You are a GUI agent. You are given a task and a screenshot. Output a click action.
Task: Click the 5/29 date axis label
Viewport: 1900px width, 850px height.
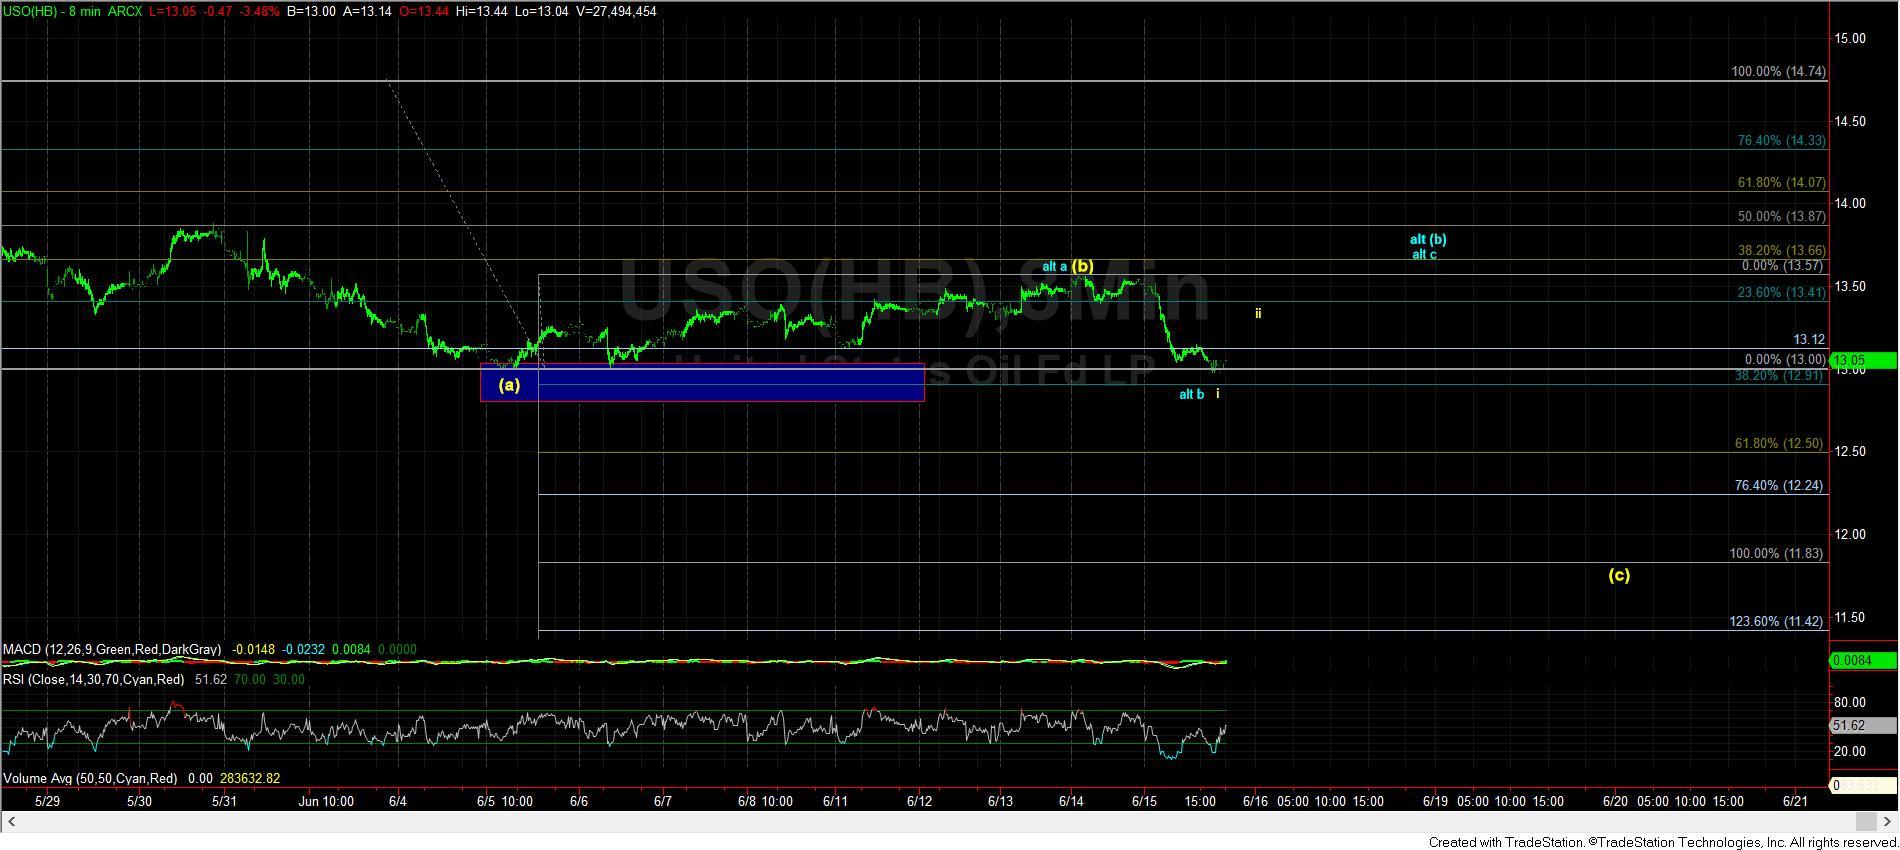point(47,802)
